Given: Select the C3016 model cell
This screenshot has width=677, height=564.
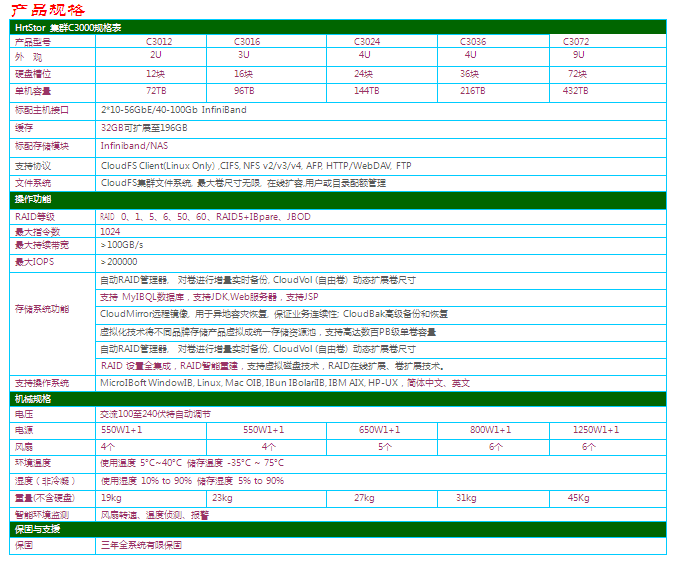Looking at the screenshot, I should click(x=247, y=42).
